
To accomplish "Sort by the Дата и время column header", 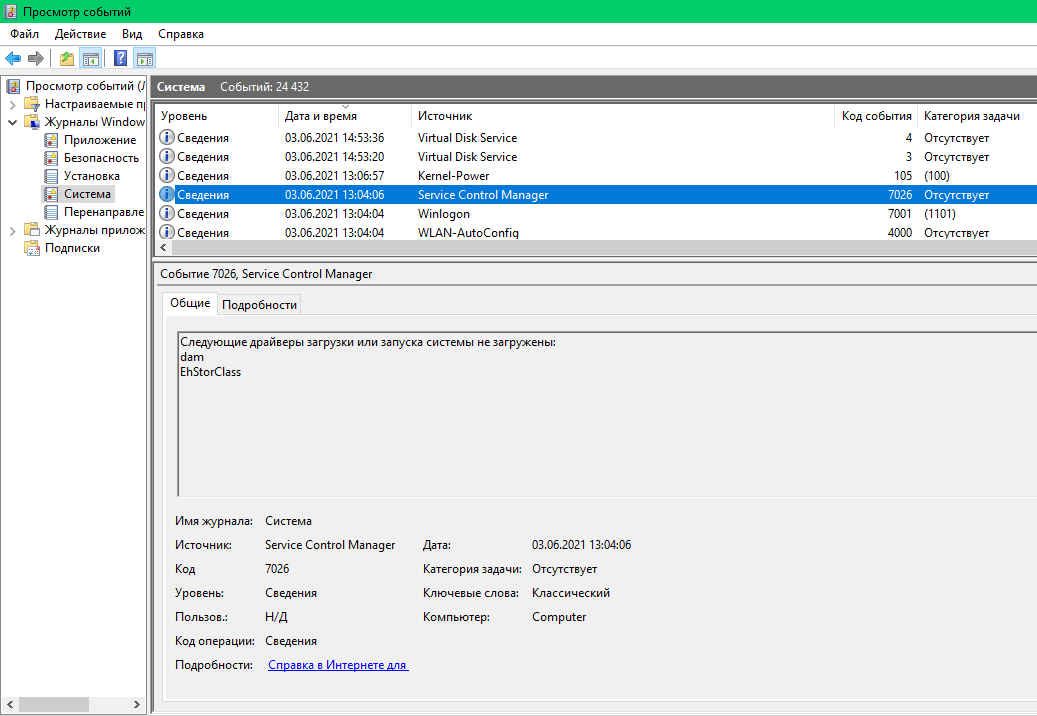I will 345,116.
